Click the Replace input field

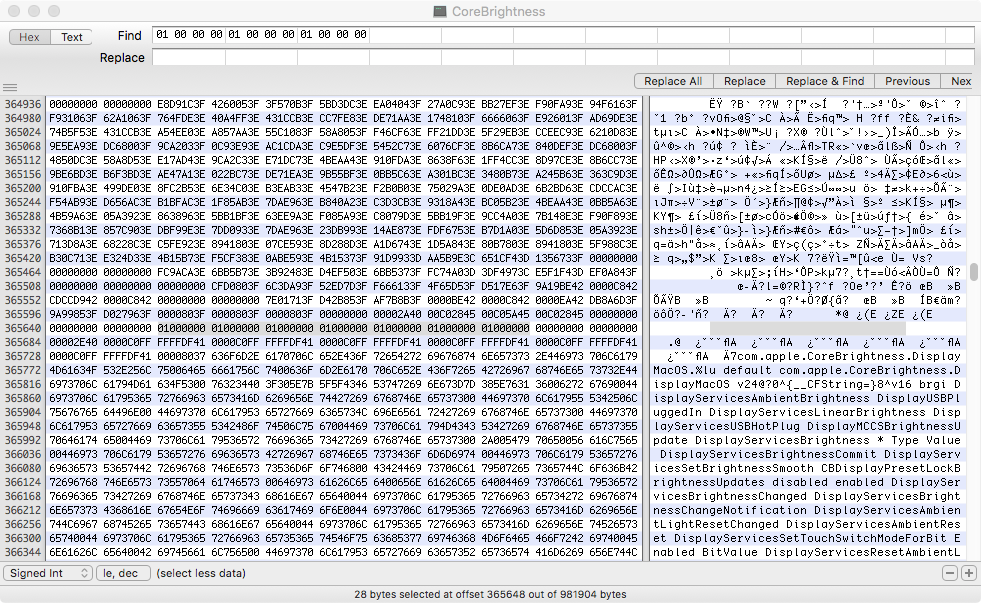pyautogui.click(x=563, y=58)
